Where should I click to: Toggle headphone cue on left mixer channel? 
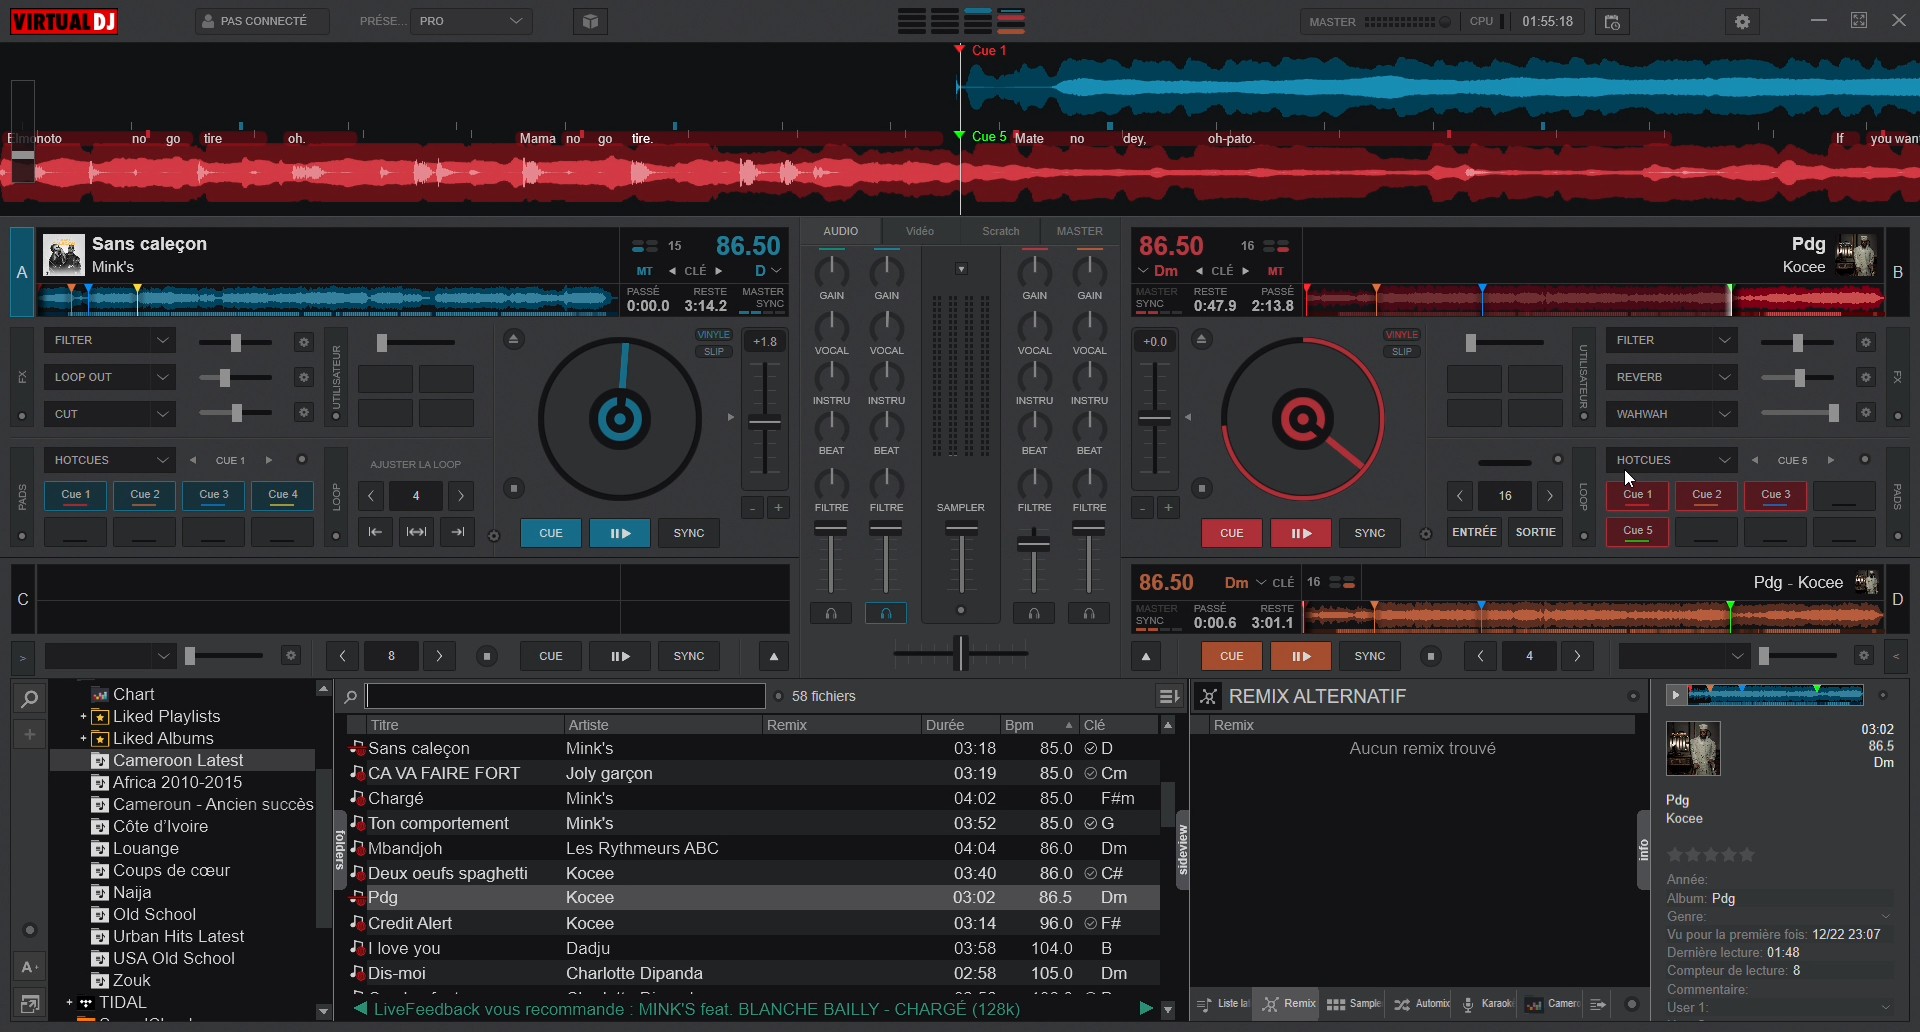click(x=831, y=614)
